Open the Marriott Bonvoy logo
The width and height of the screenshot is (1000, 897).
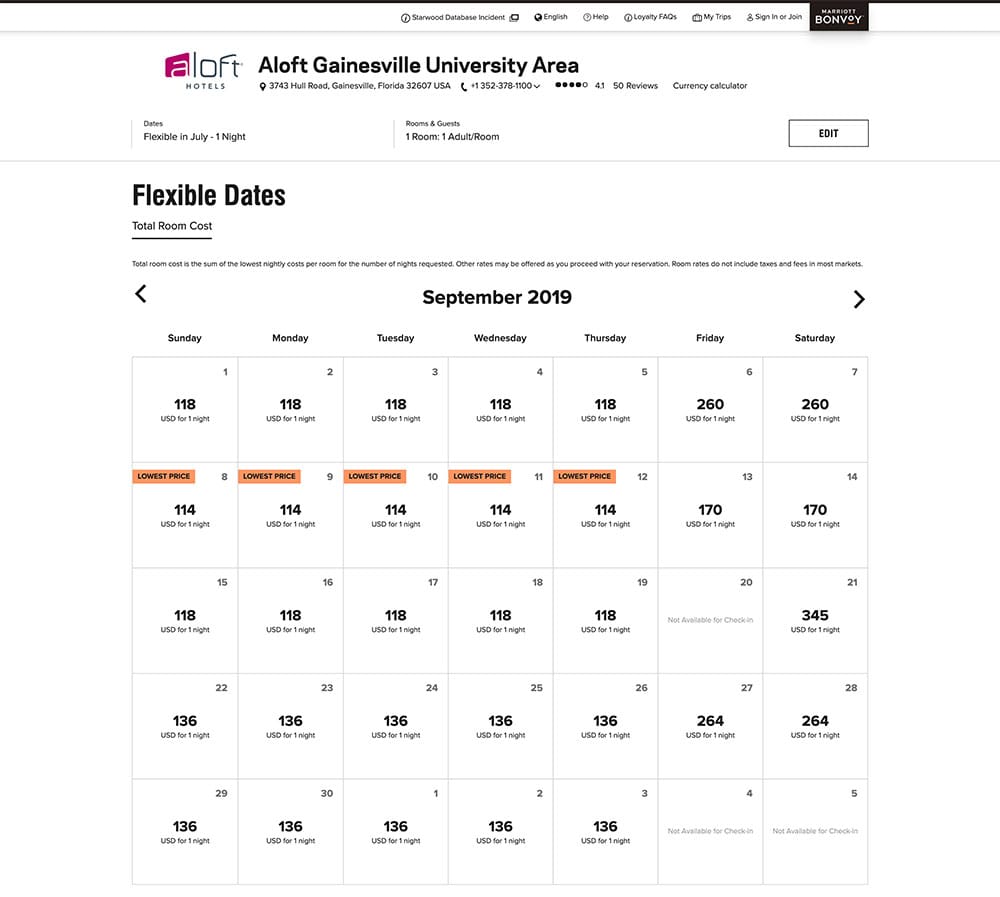838,17
